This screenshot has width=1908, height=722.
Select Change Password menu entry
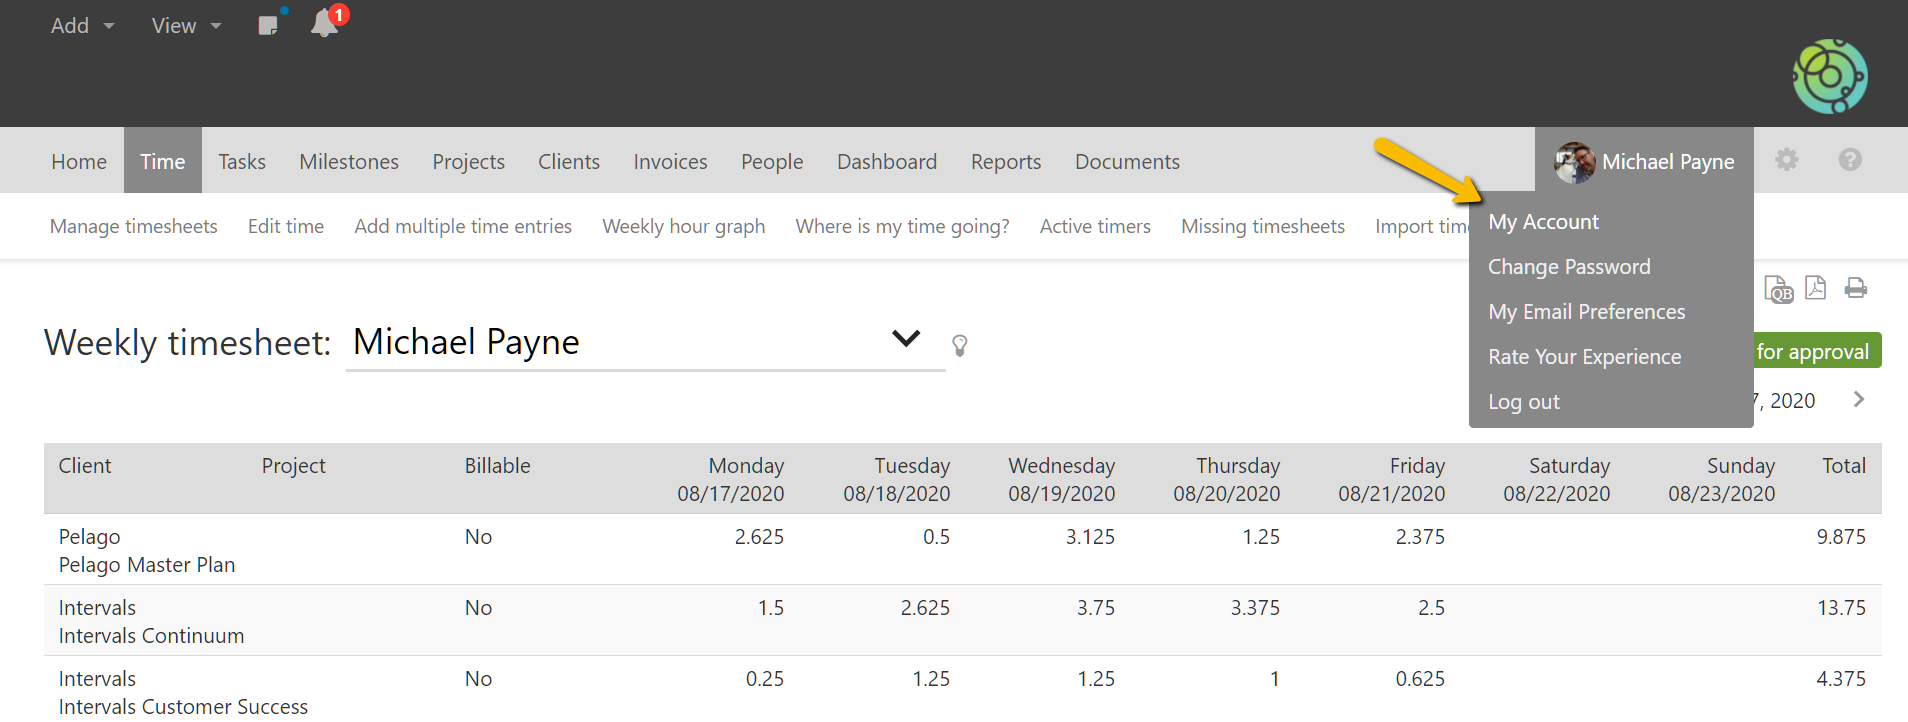click(1568, 267)
